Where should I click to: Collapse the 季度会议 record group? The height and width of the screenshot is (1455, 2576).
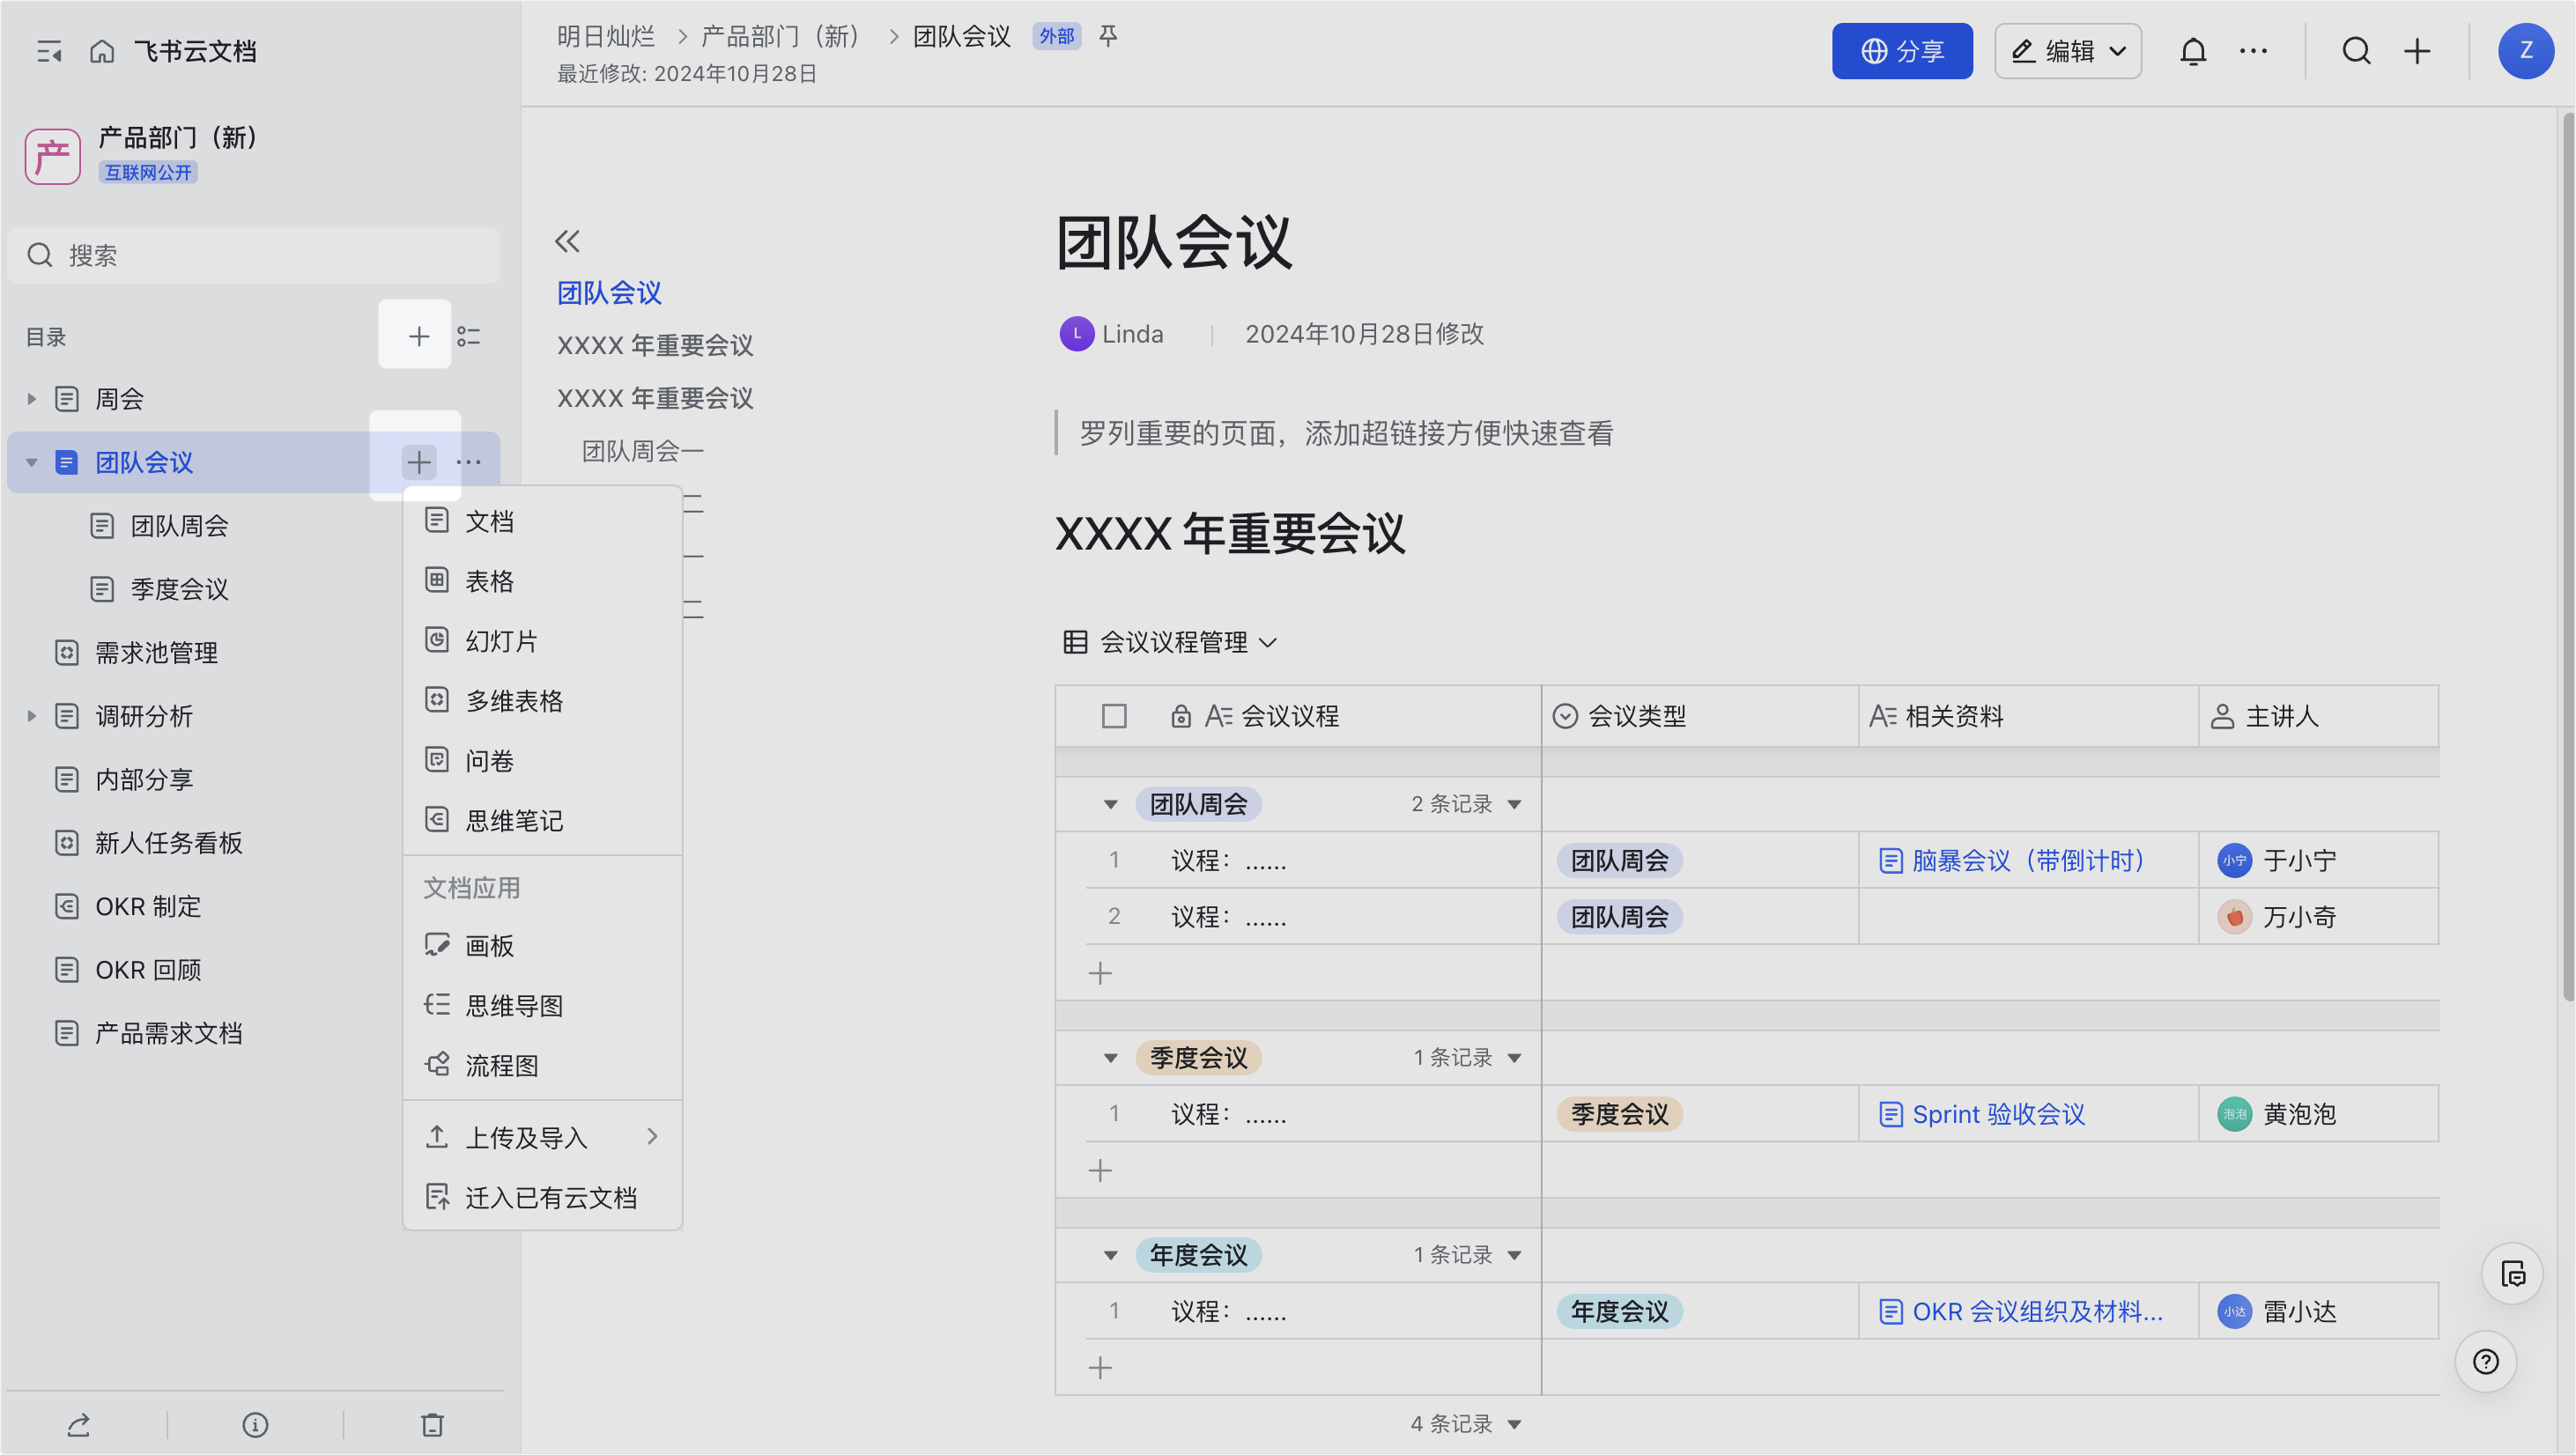pos(1110,1058)
